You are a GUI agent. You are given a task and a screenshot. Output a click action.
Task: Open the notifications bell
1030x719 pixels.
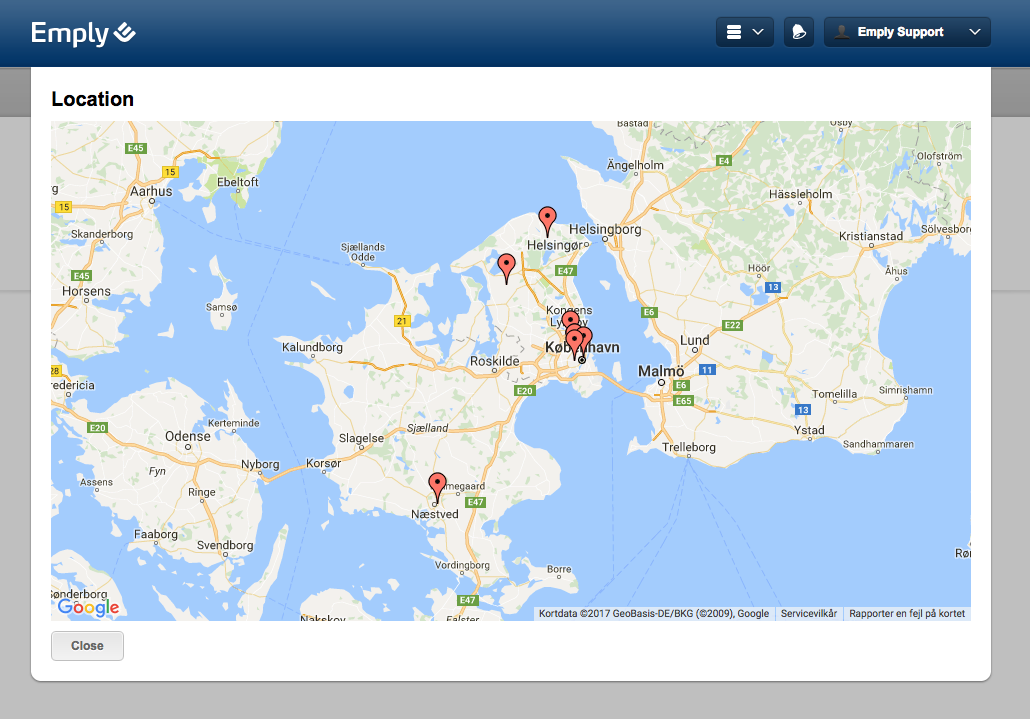coord(799,32)
